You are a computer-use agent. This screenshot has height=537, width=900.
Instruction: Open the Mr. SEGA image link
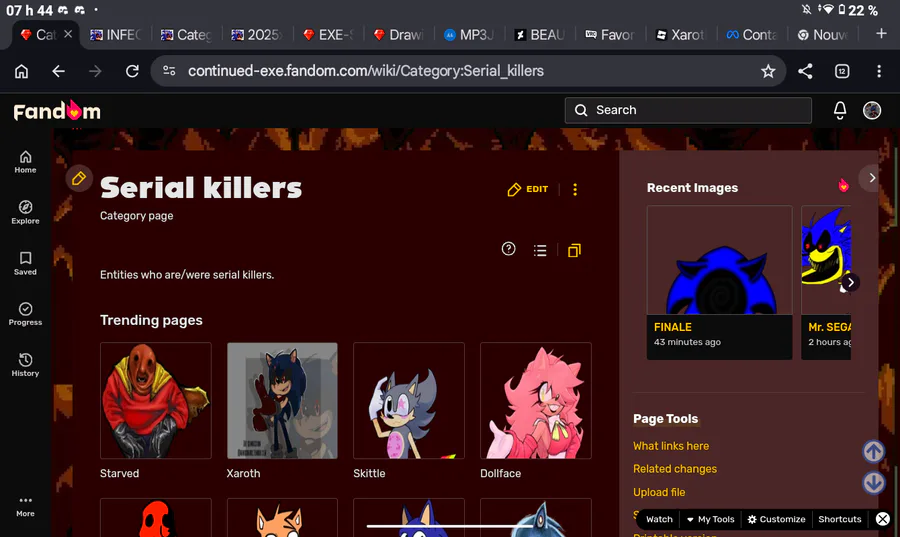click(829, 327)
